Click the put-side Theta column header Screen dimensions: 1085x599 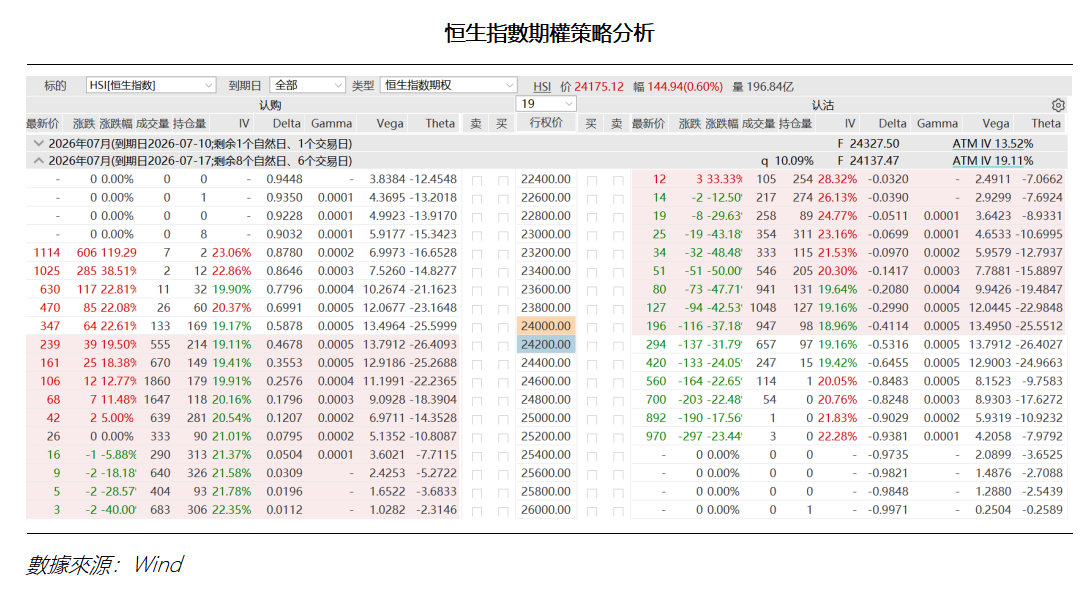tap(1046, 124)
